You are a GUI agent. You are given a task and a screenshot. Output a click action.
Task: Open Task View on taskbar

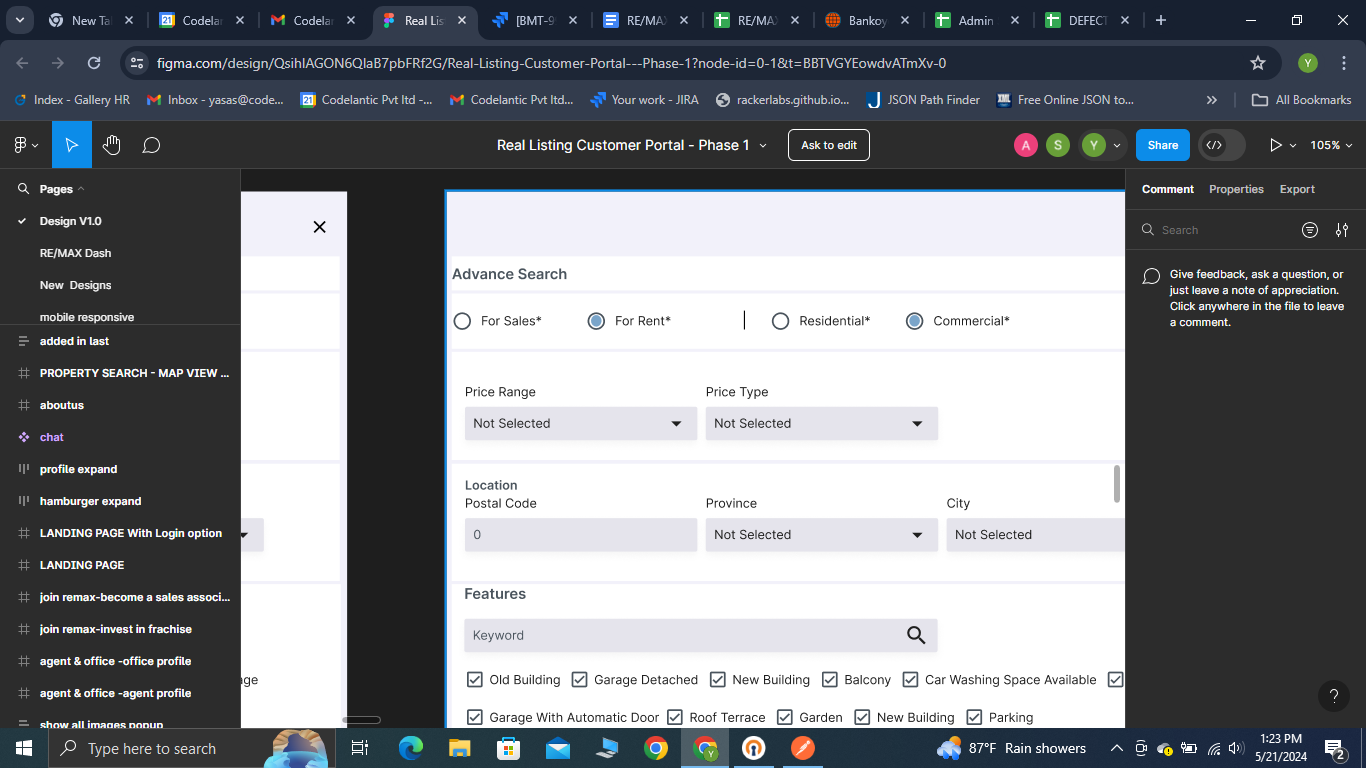coord(360,748)
